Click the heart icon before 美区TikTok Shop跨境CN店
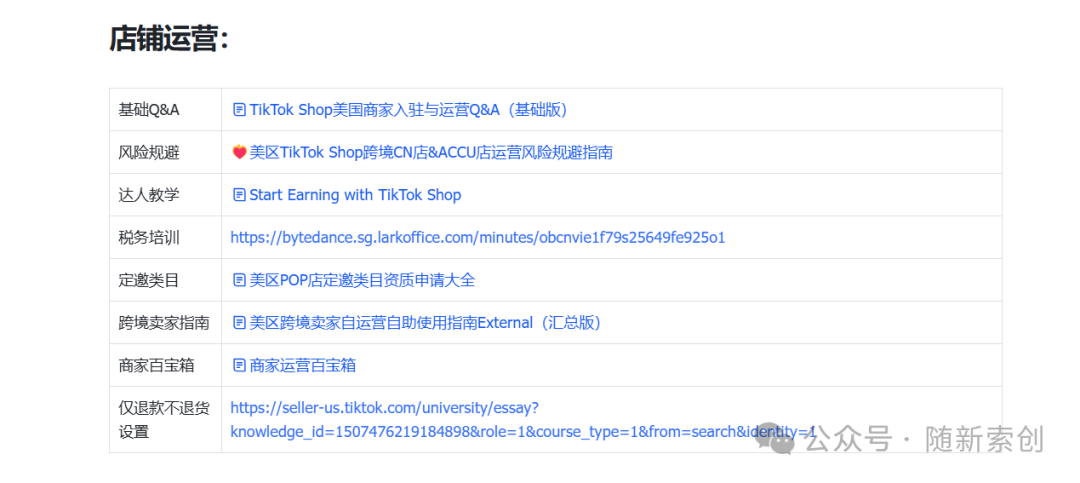 240,153
